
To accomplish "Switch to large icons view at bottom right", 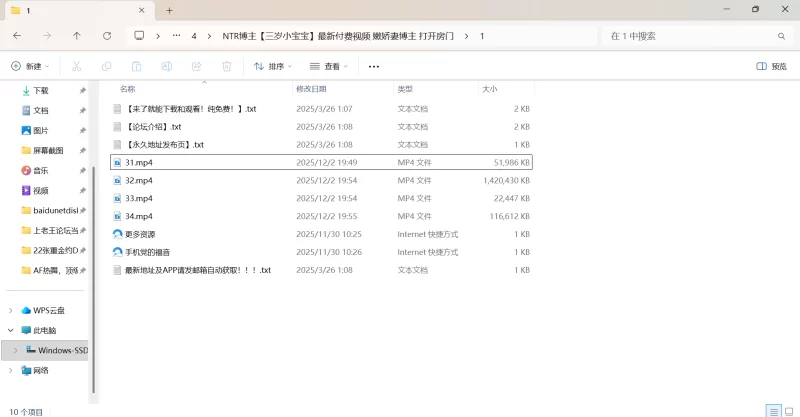I will [x=788, y=410].
